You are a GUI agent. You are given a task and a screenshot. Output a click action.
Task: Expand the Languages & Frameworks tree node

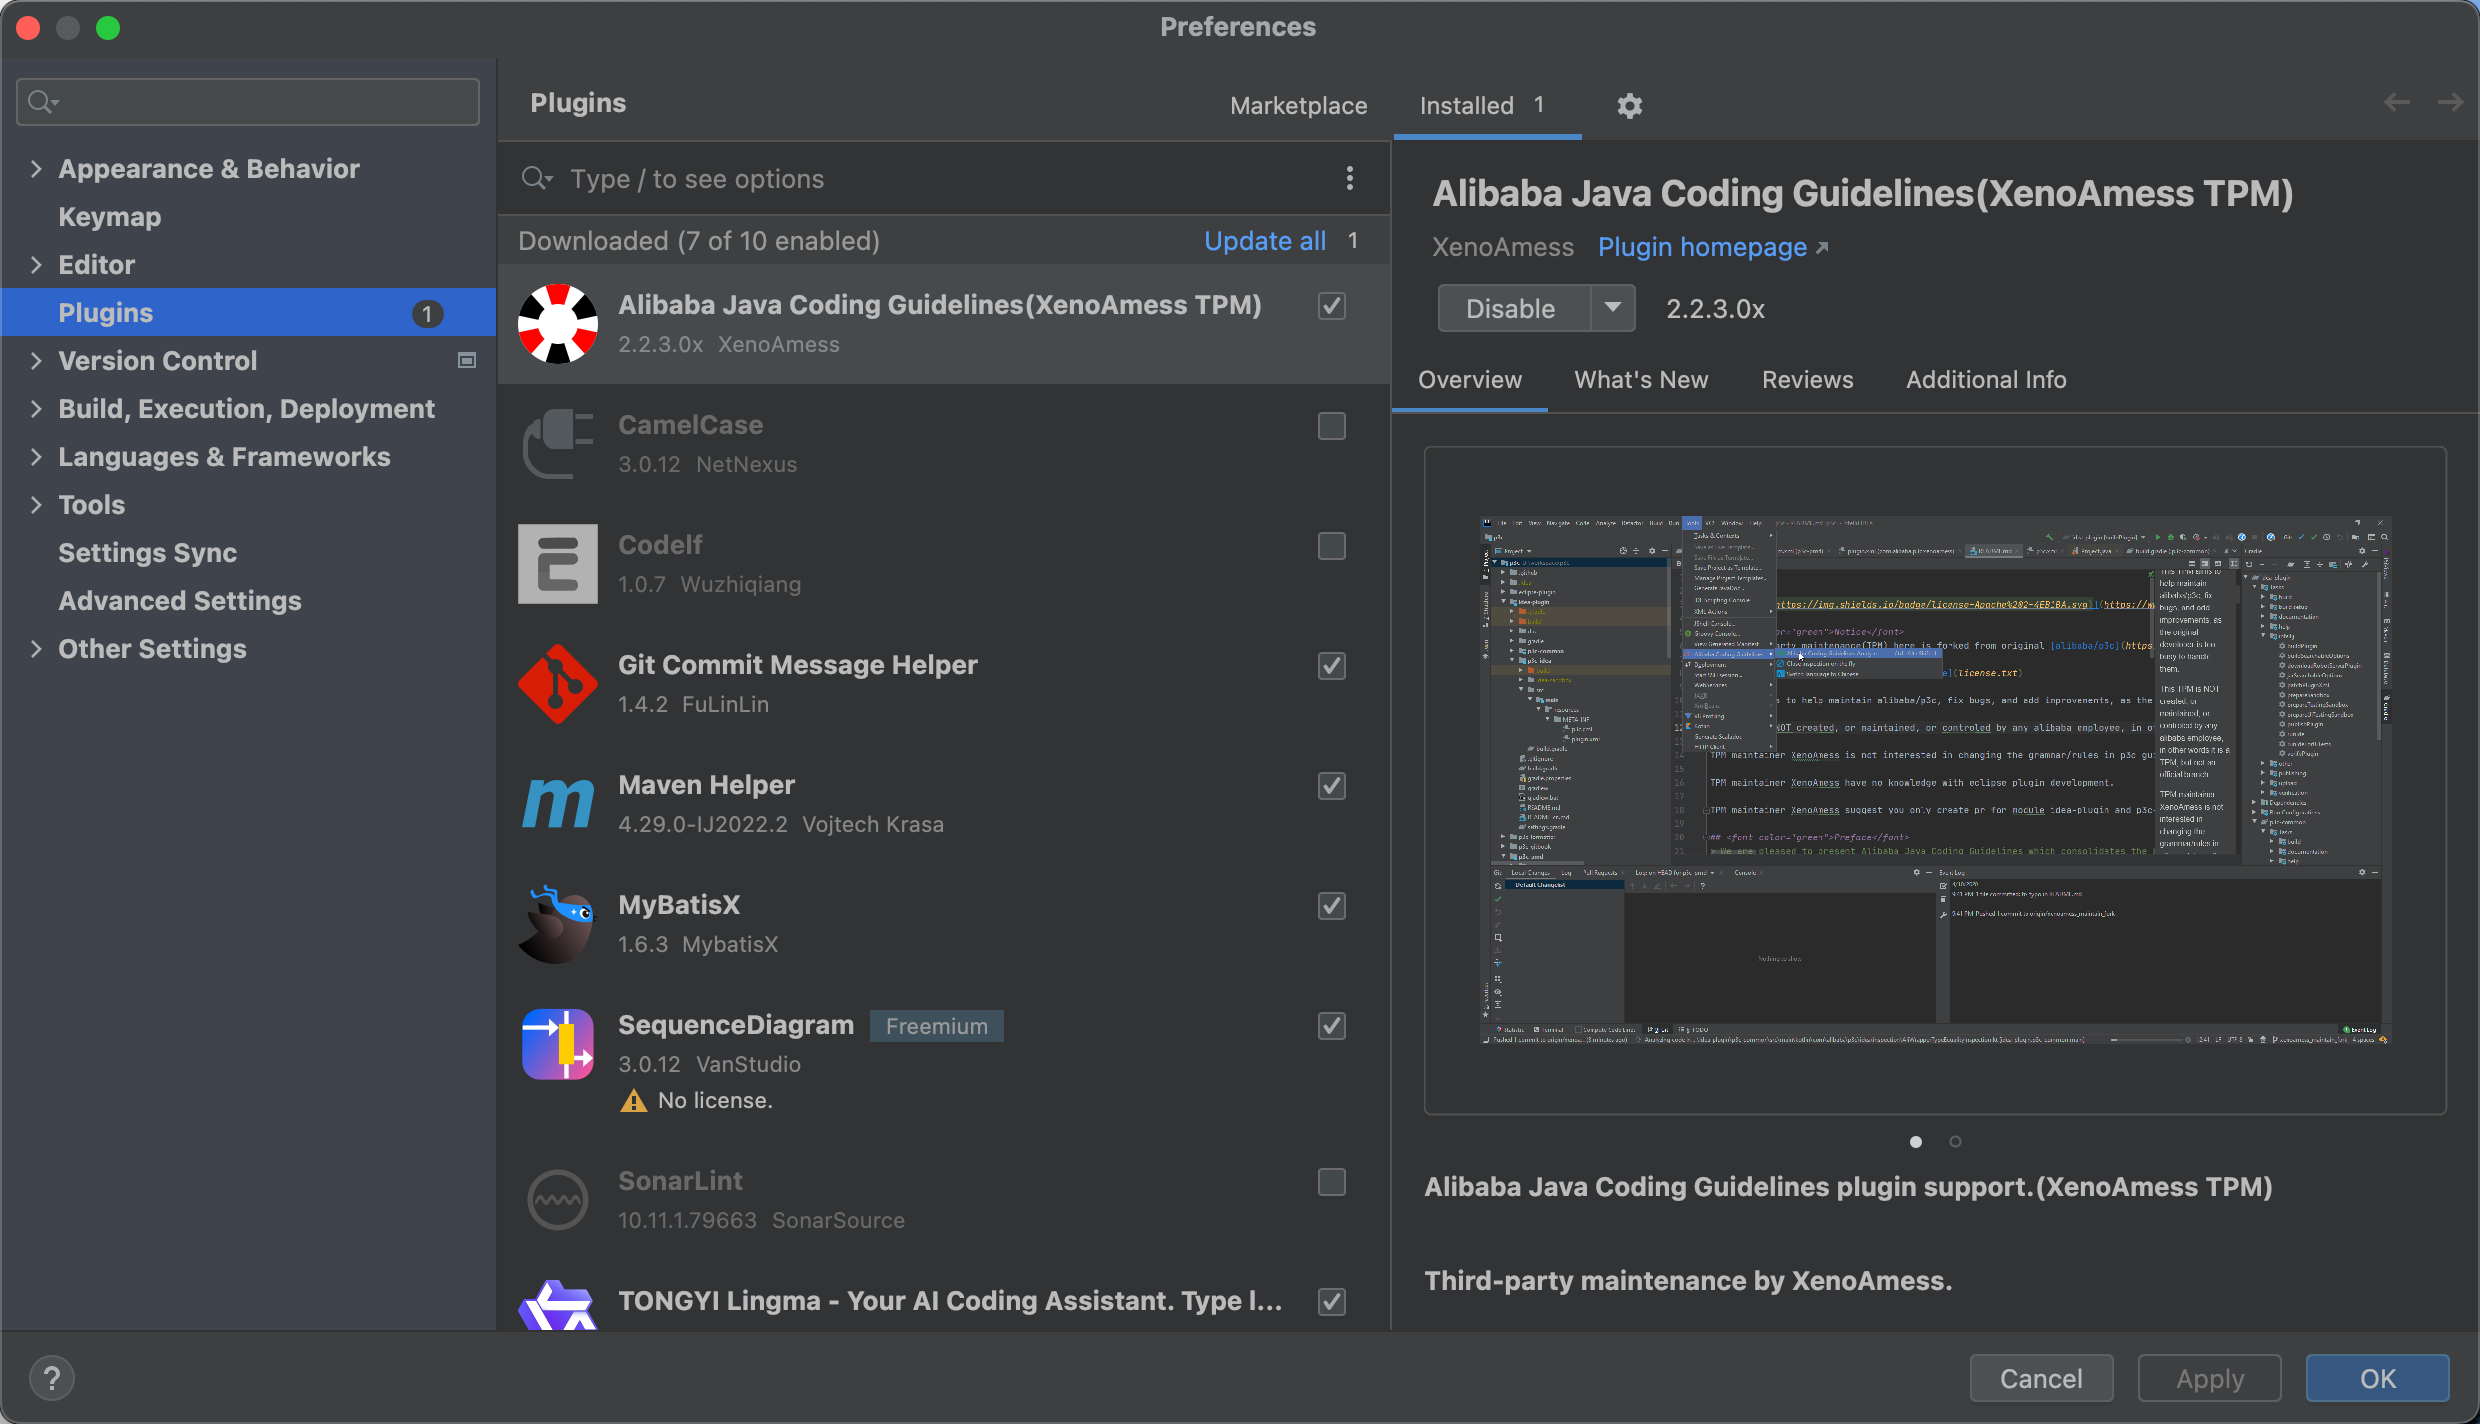[x=36, y=457]
